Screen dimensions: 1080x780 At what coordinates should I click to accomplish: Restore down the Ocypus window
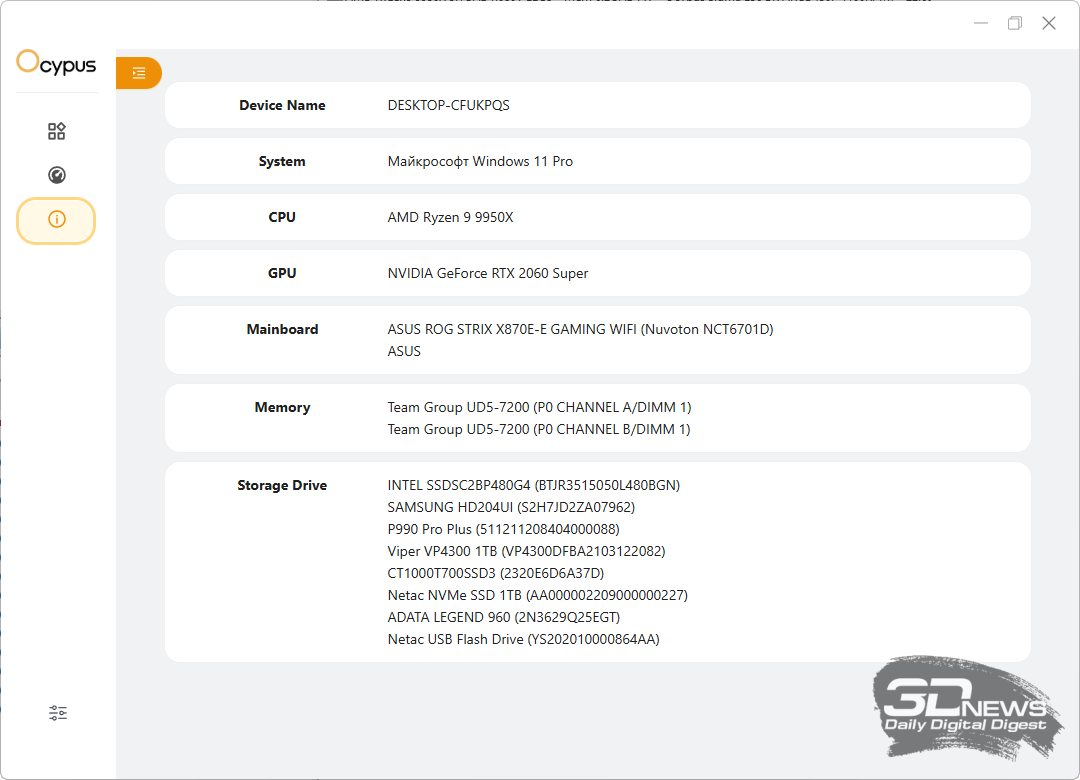point(1014,23)
